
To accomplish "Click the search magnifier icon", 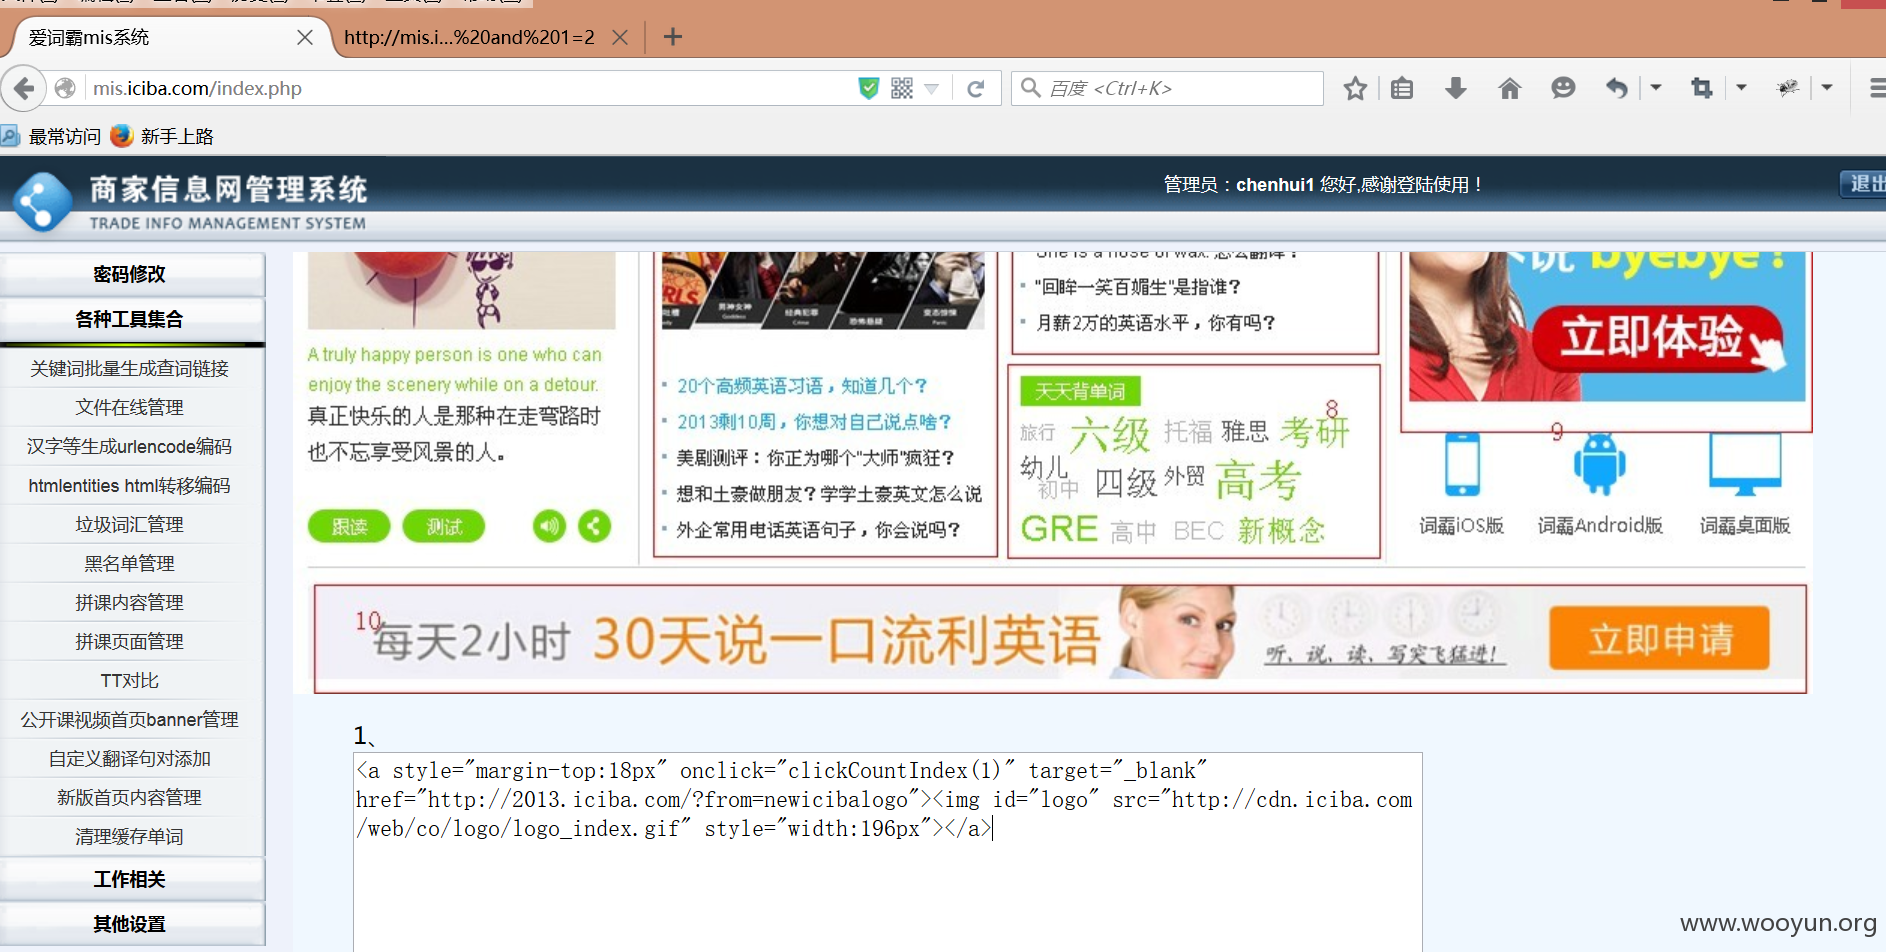I will coord(1030,88).
